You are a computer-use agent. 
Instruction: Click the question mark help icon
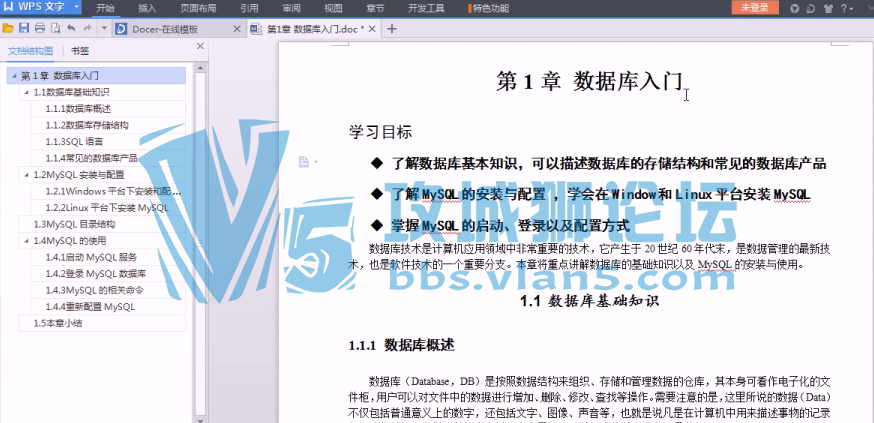click(x=844, y=8)
